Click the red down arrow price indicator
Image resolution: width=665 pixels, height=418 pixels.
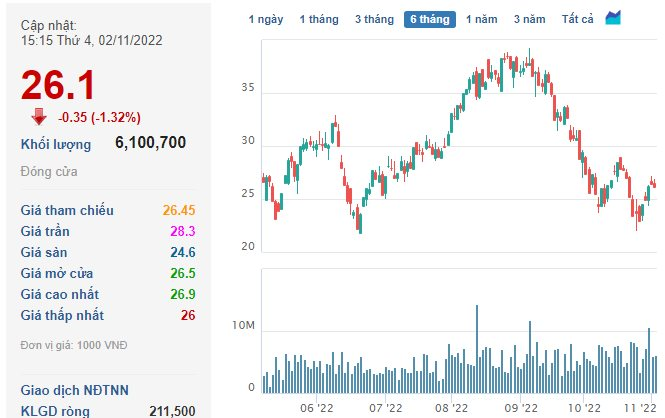pos(39,116)
